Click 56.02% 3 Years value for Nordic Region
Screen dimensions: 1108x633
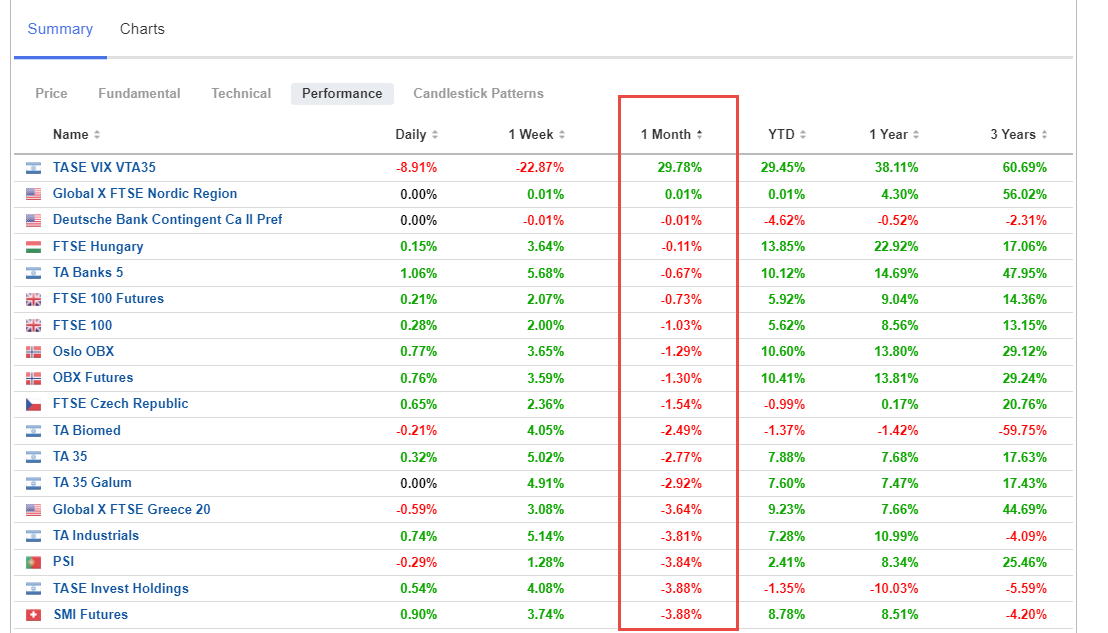pyautogui.click(x=1025, y=194)
